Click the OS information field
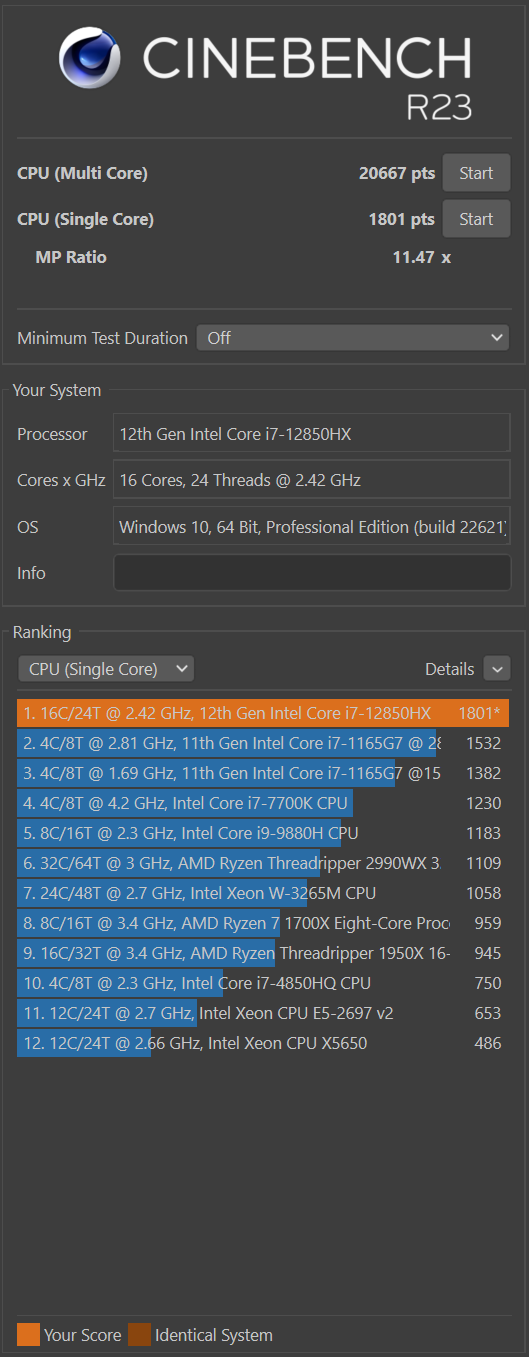The width and height of the screenshot is (529, 1357). (x=312, y=527)
